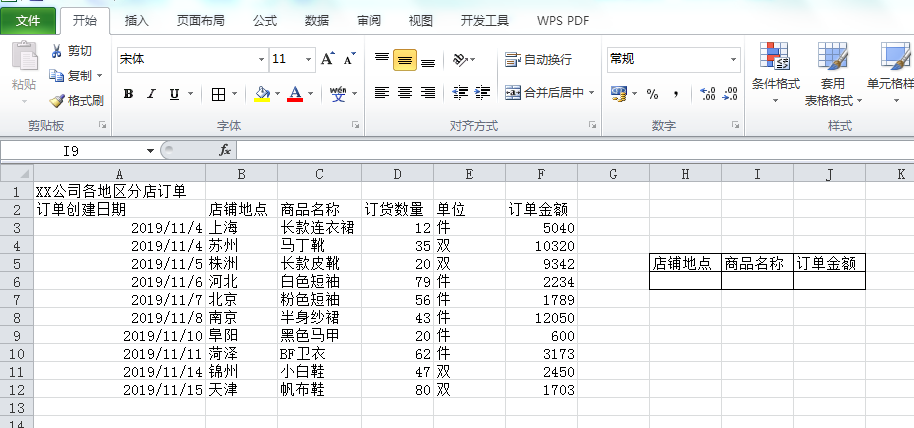
Task: Select cell containing 长款连衣裙
Action: click(x=319, y=227)
